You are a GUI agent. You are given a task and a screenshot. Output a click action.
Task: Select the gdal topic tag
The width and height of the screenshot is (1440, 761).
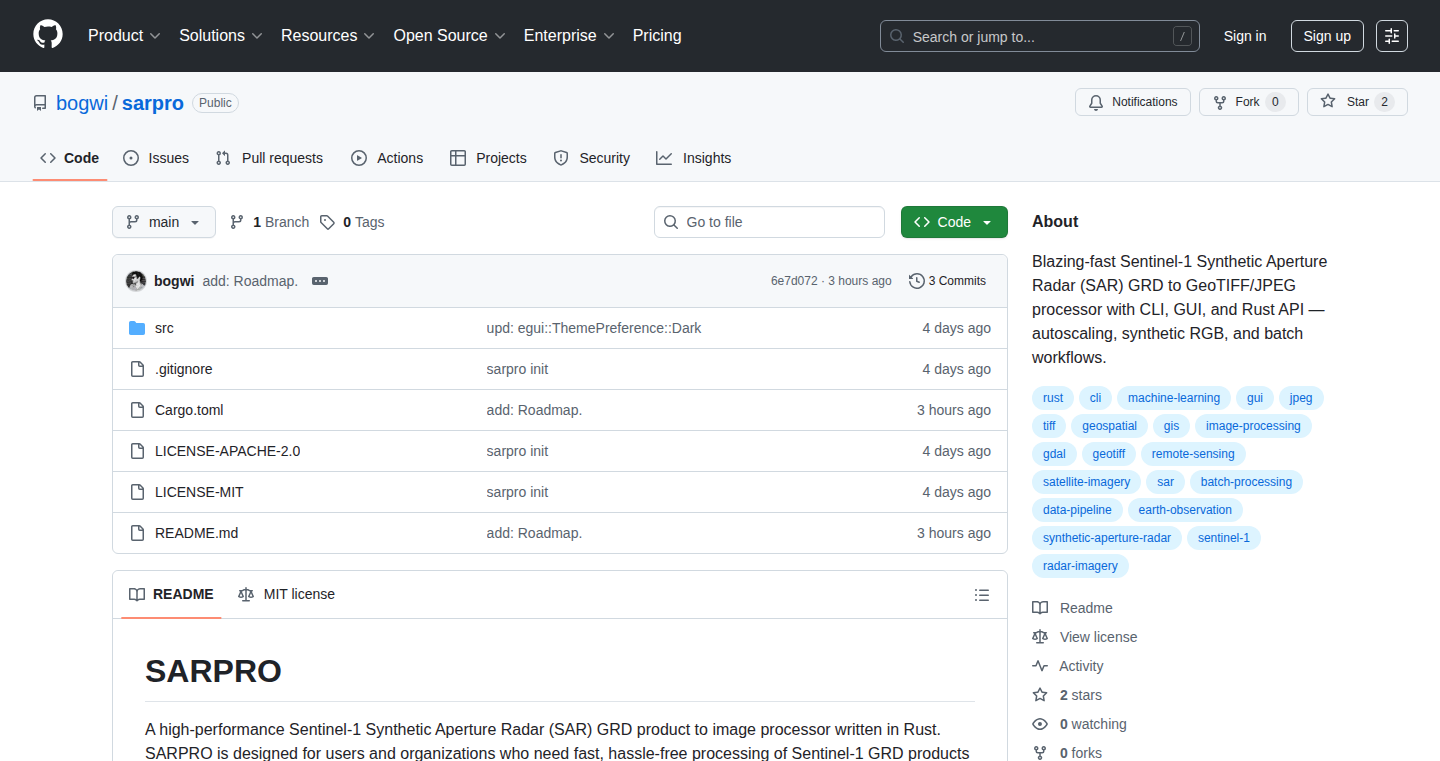click(1054, 454)
